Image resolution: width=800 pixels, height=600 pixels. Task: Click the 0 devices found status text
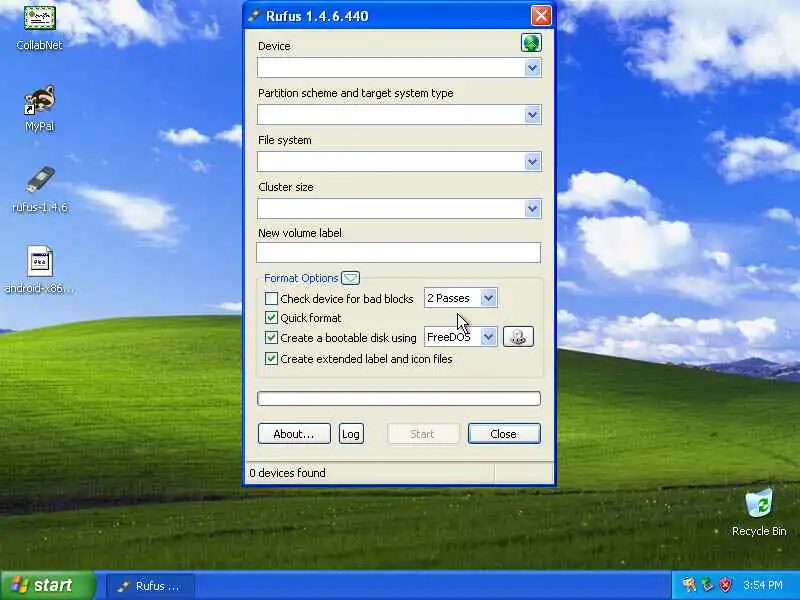287,473
